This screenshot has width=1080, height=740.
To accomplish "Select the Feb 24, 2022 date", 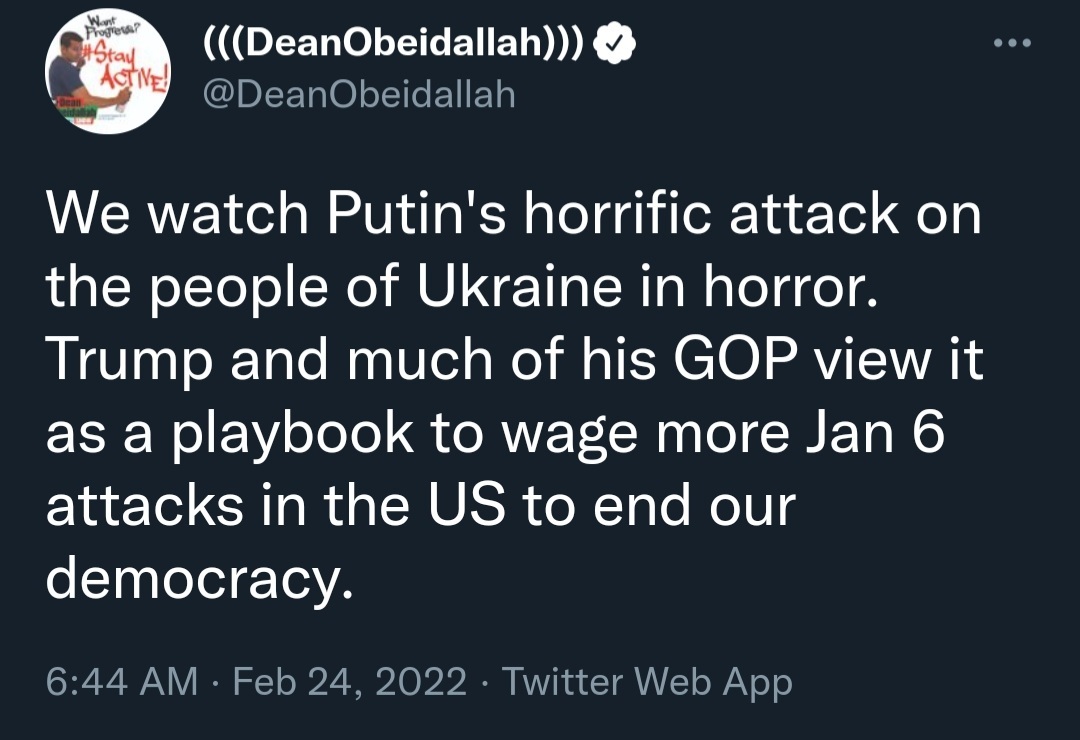I will tap(350, 682).
